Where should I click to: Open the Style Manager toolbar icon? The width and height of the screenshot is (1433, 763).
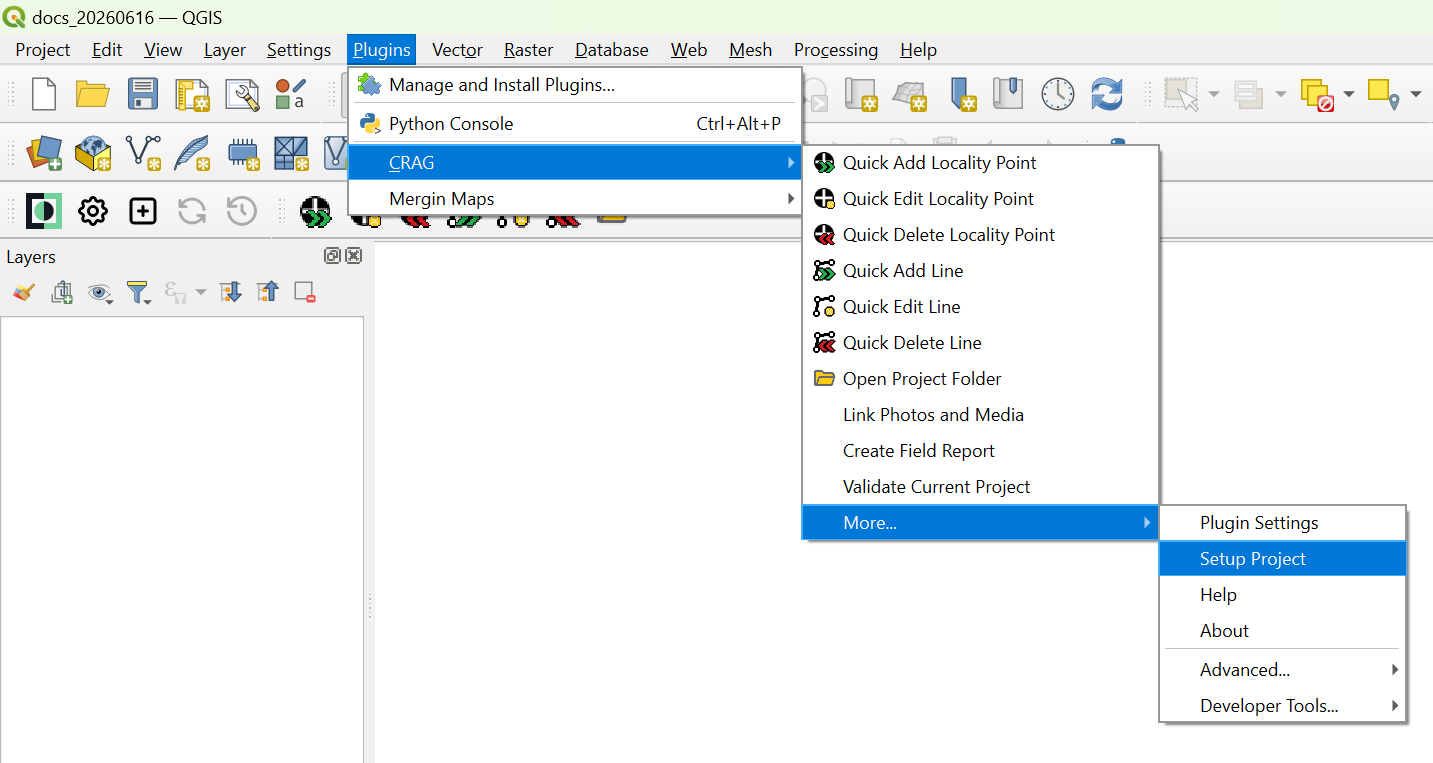pyautogui.click(x=291, y=94)
